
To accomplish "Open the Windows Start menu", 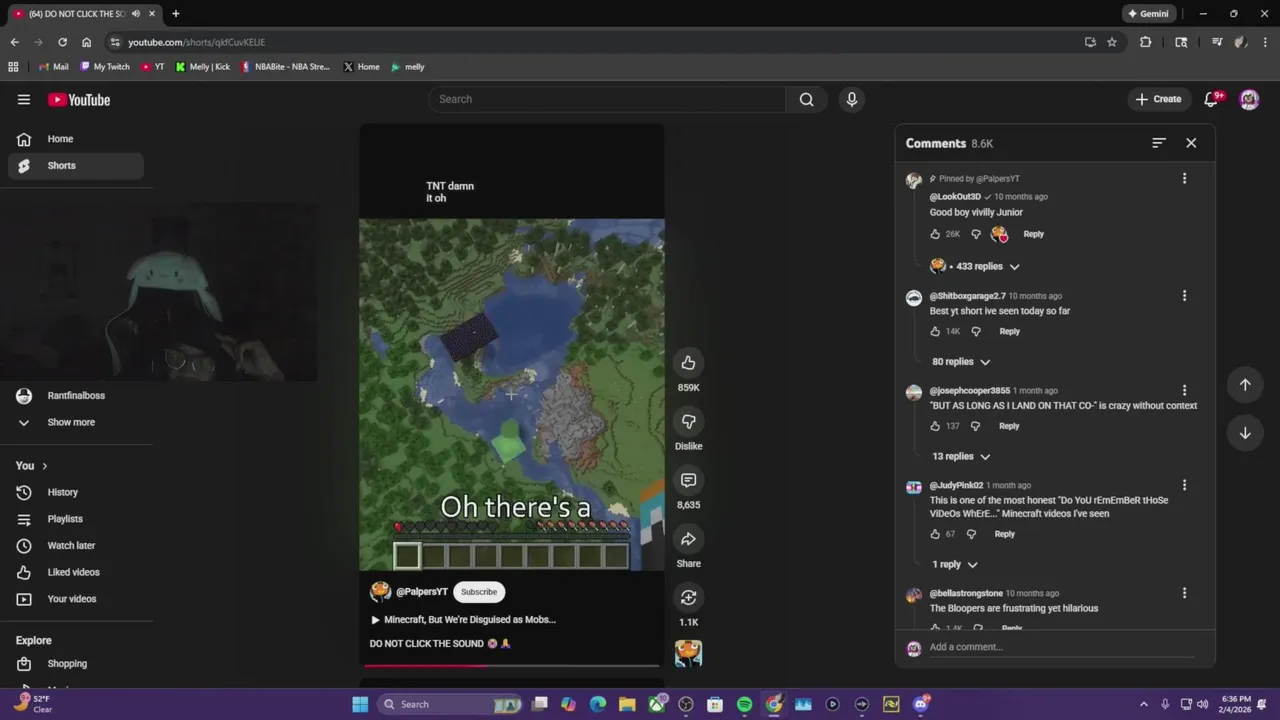I will coord(360,704).
